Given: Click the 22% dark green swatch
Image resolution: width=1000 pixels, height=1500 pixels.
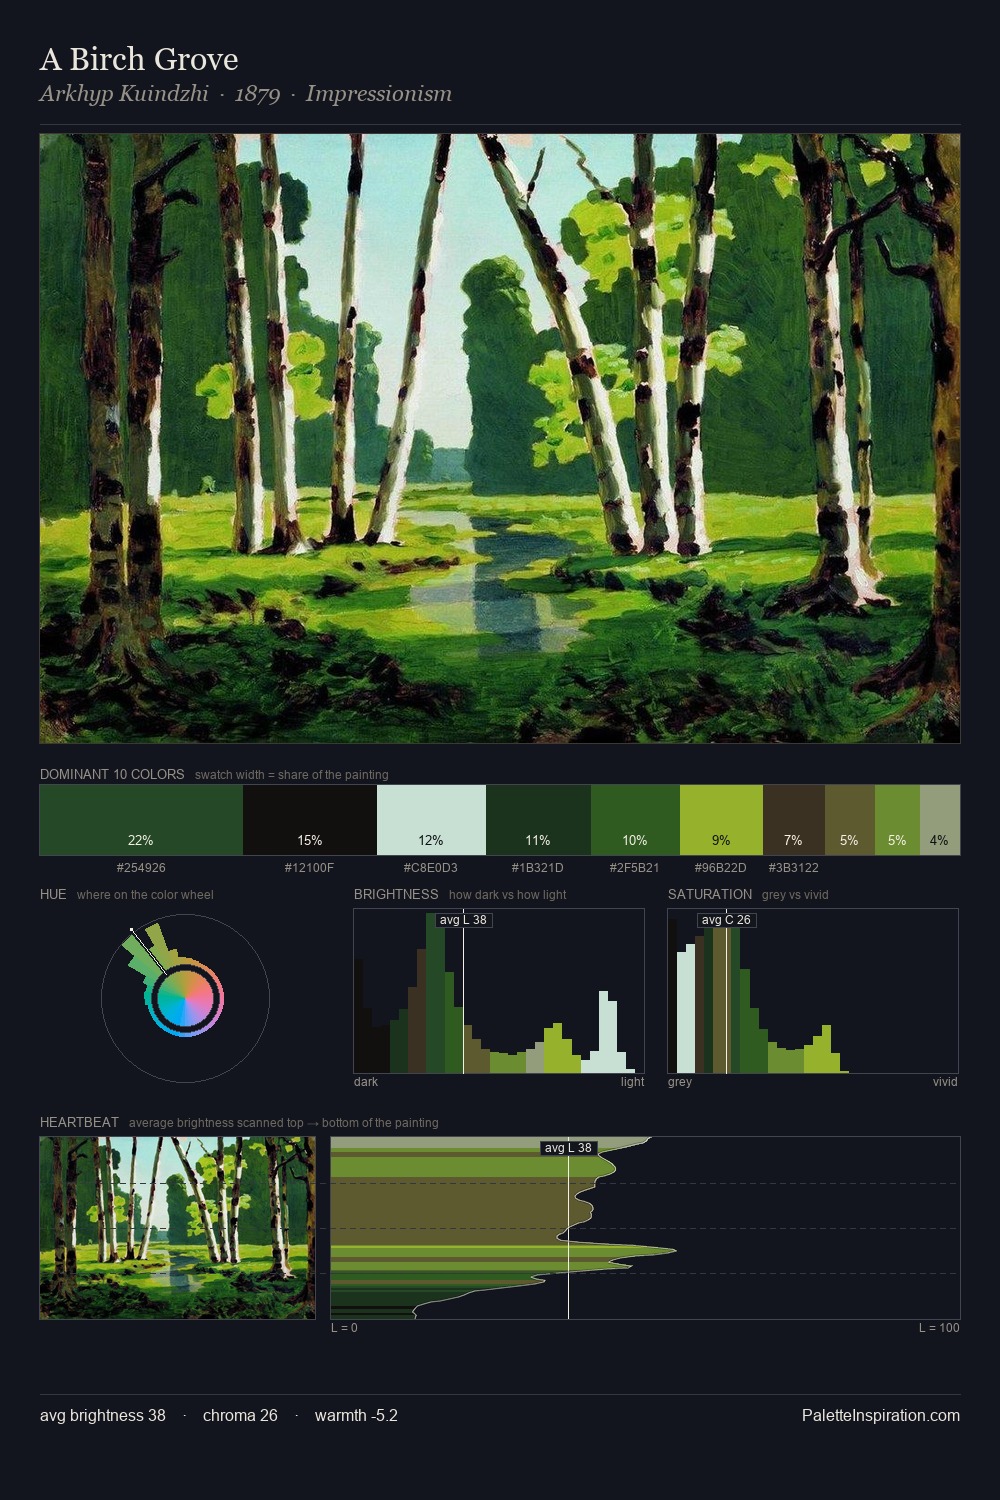Looking at the screenshot, I should (x=141, y=820).
